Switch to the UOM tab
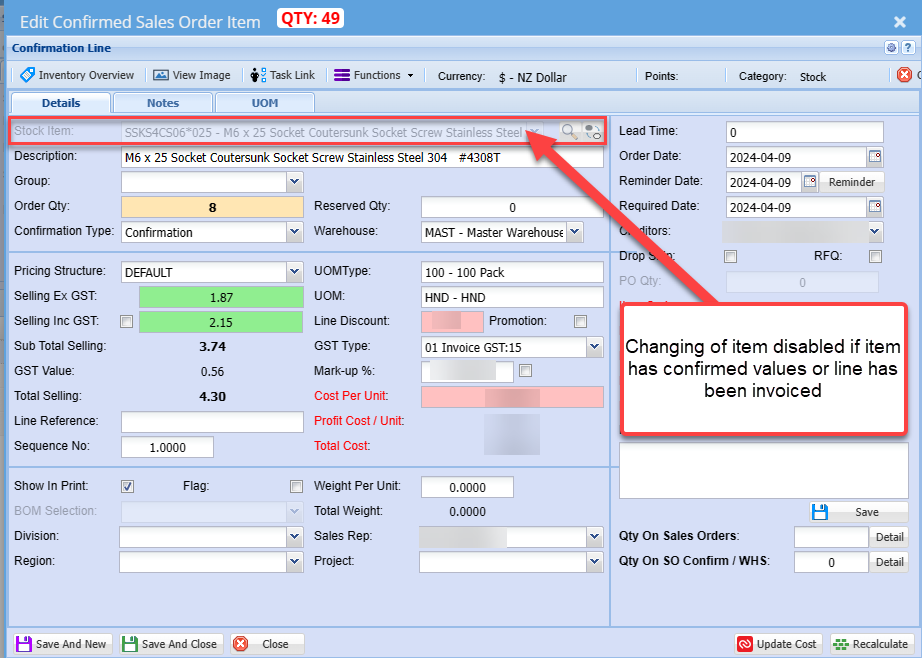922x658 pixels. (264, 103)
